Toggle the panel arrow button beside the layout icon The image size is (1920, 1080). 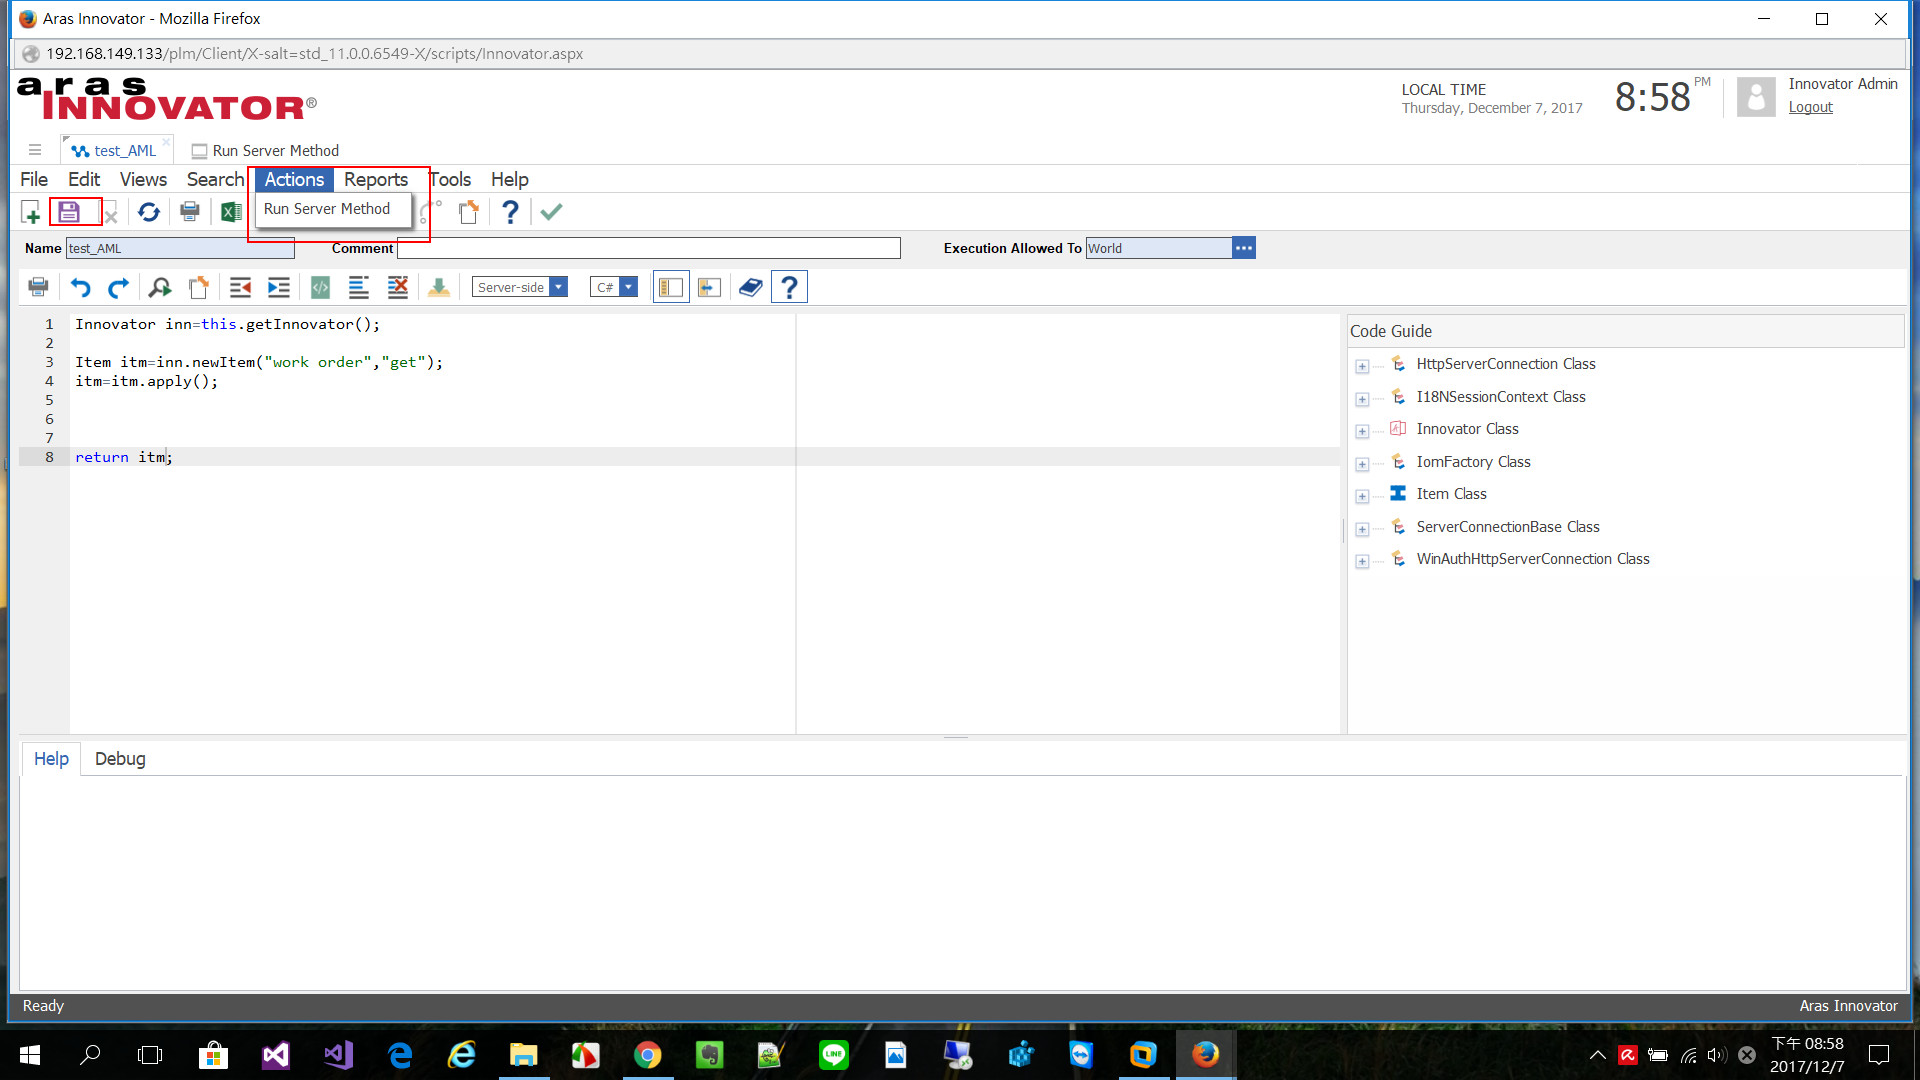[709, 288]
